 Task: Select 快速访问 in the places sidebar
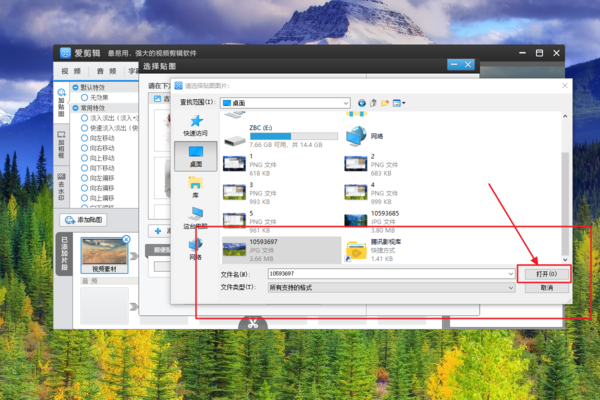tap(196, 126)
